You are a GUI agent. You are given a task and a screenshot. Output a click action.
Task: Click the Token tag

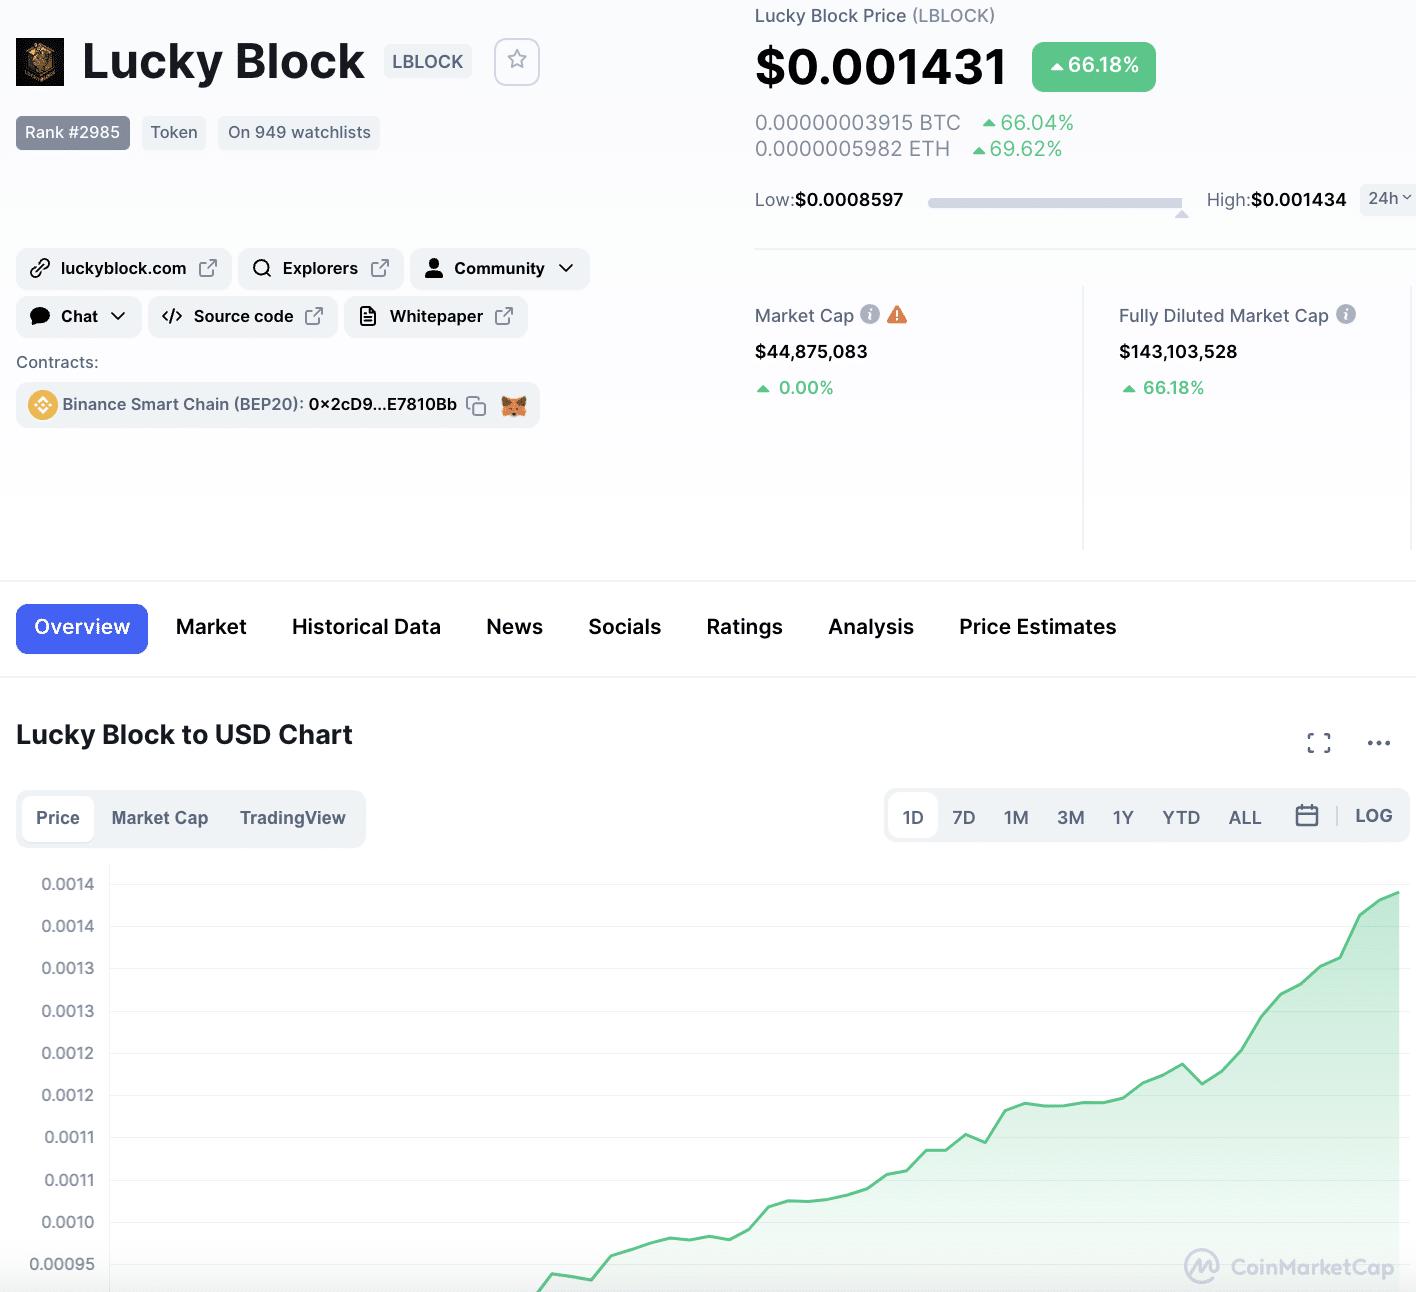click(x=174, y=132)
